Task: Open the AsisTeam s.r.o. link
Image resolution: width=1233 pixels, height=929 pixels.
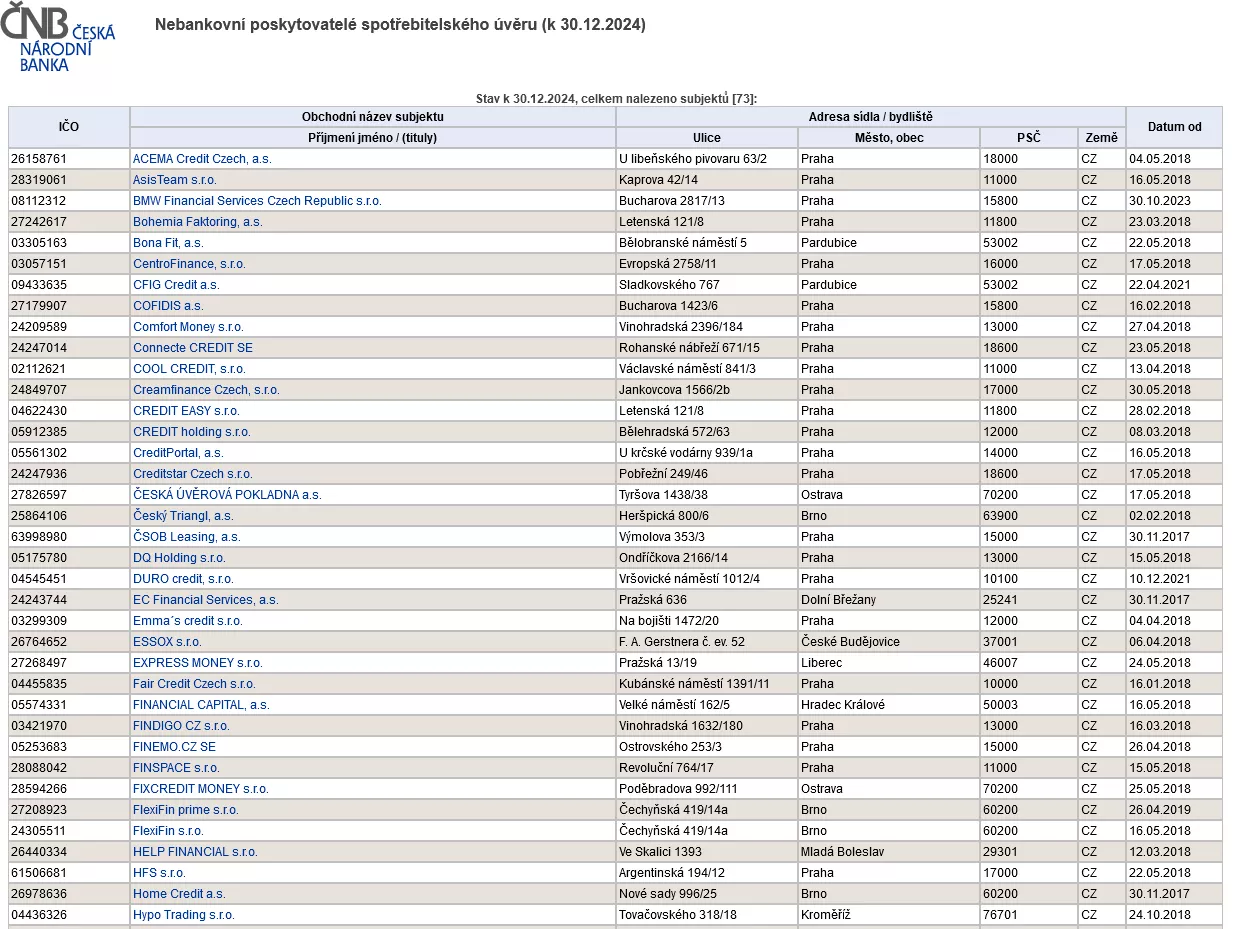Action: pos(175,180)
